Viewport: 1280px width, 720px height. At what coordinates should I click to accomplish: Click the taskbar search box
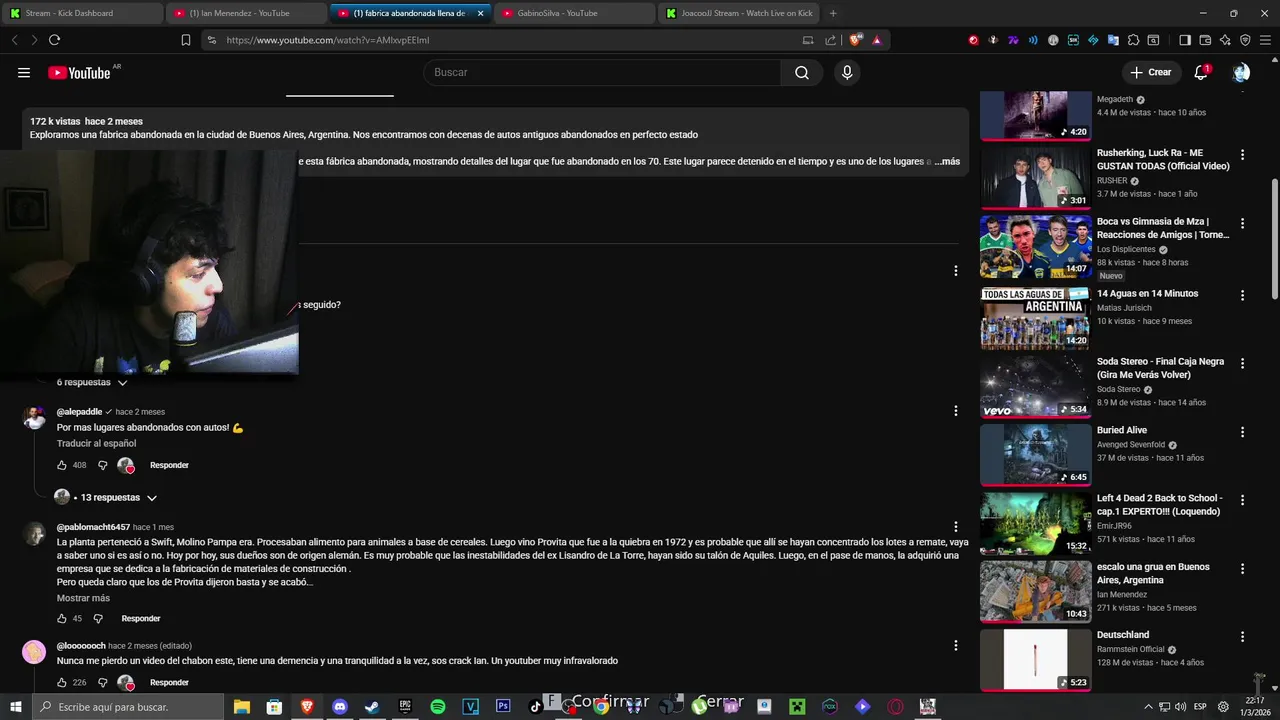pyautogui.click(x=129, y=707)
